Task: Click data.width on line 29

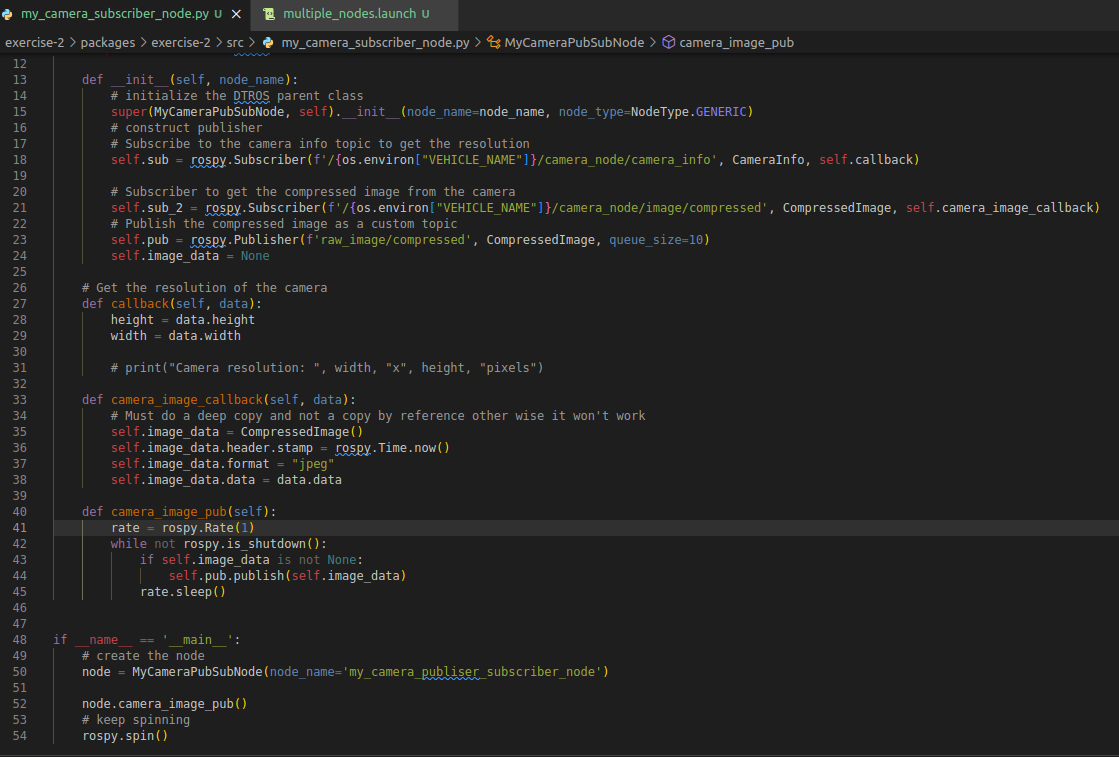Action: point(204,335)
